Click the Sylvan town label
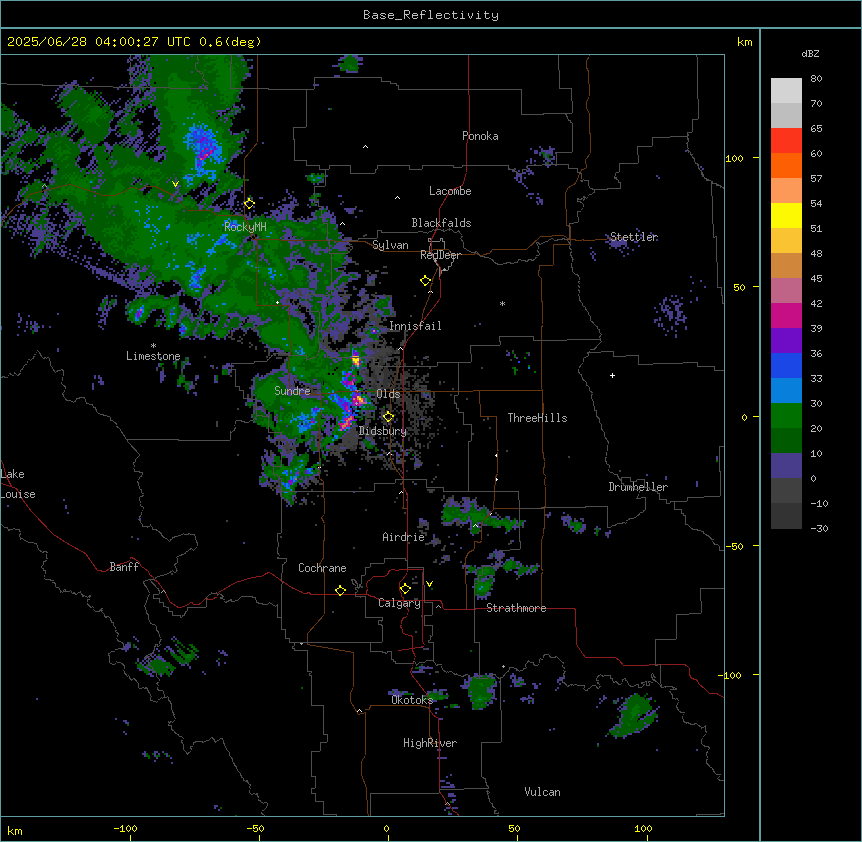 [x=390, y=245]
